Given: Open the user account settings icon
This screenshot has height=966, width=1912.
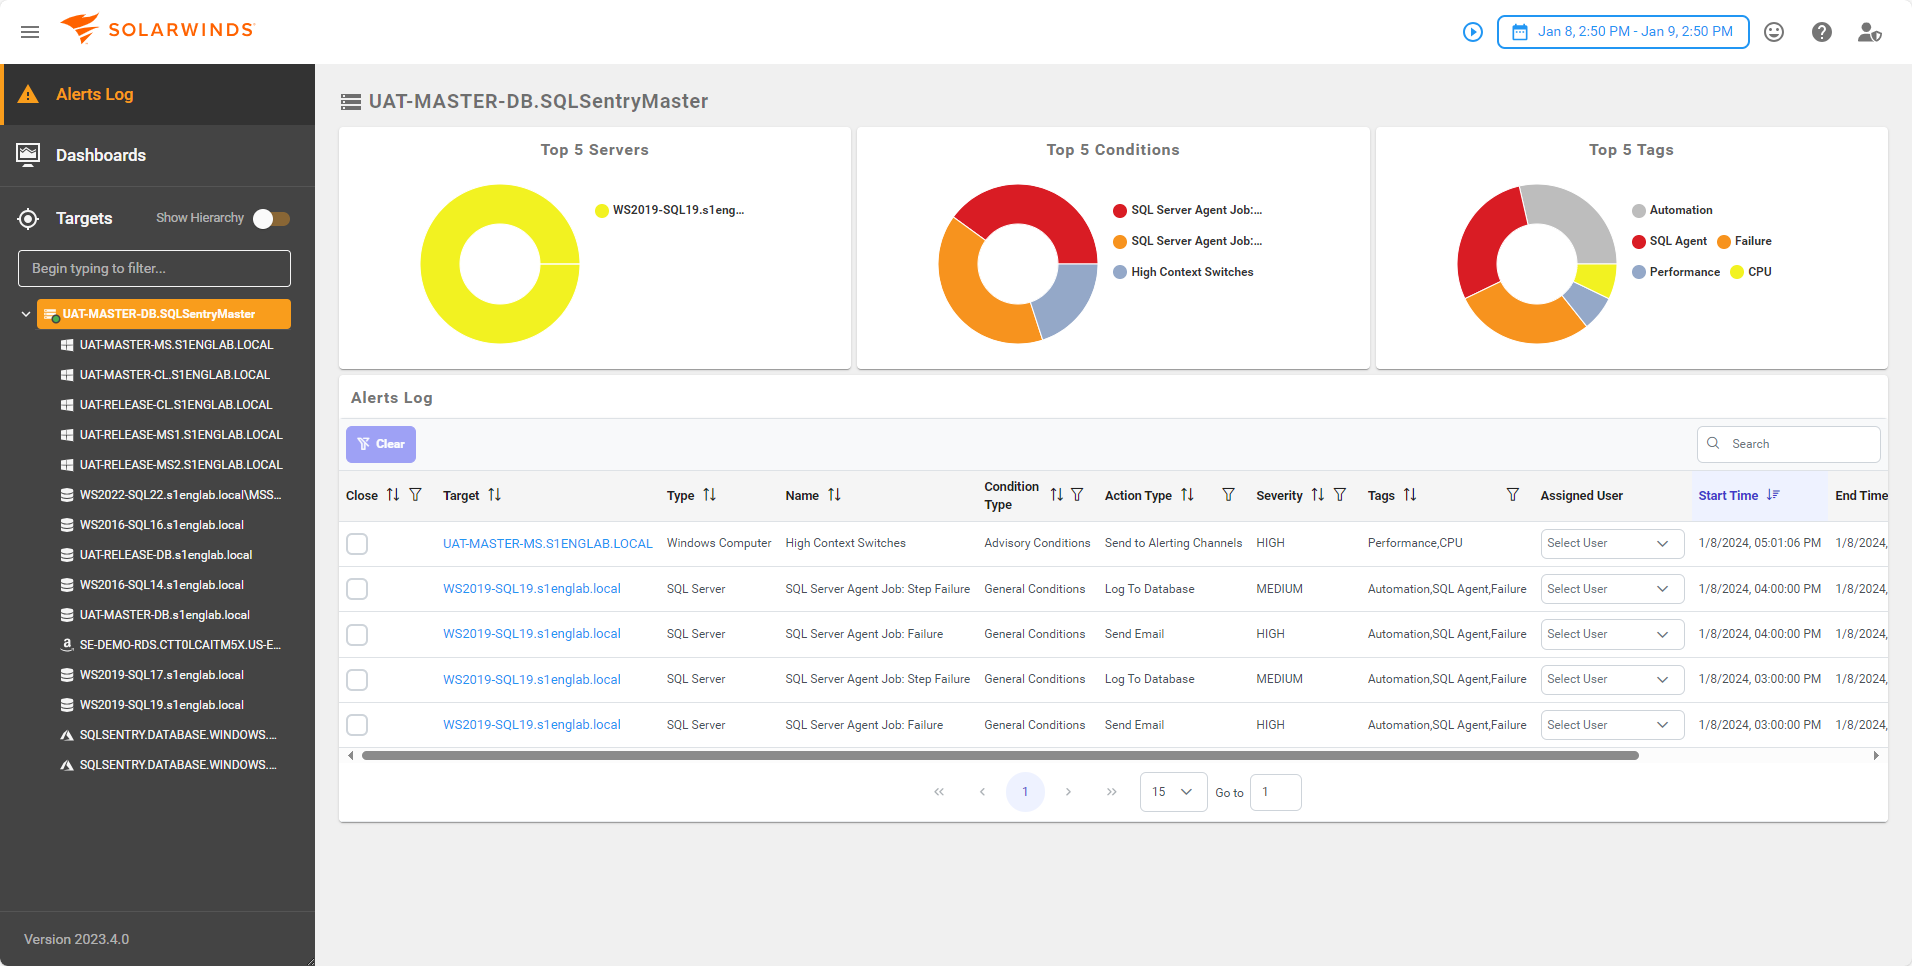Looking at the screenshot, I should [1869, 32].
